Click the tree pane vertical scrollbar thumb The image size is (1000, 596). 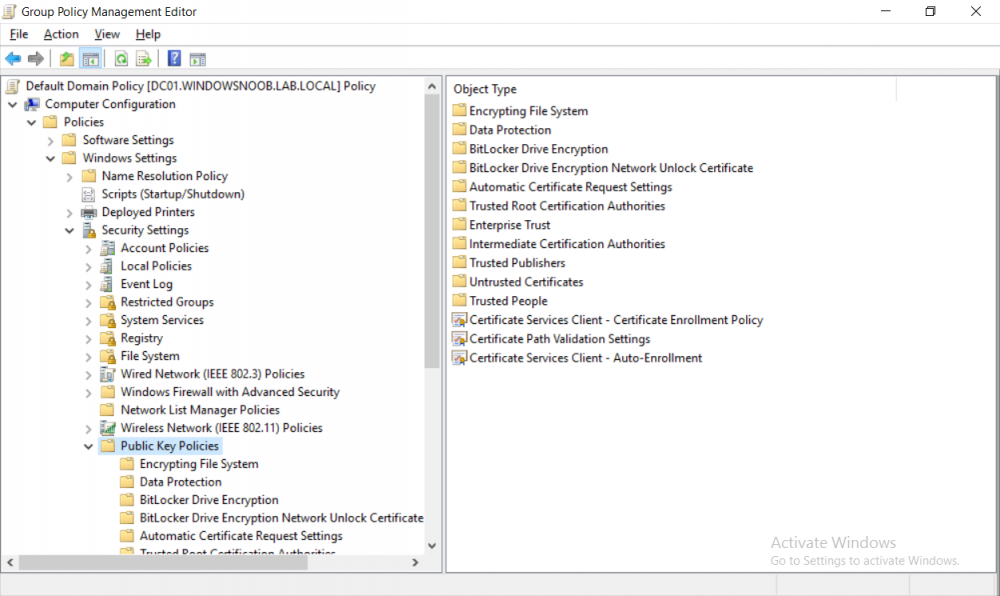tap(432, 231)
